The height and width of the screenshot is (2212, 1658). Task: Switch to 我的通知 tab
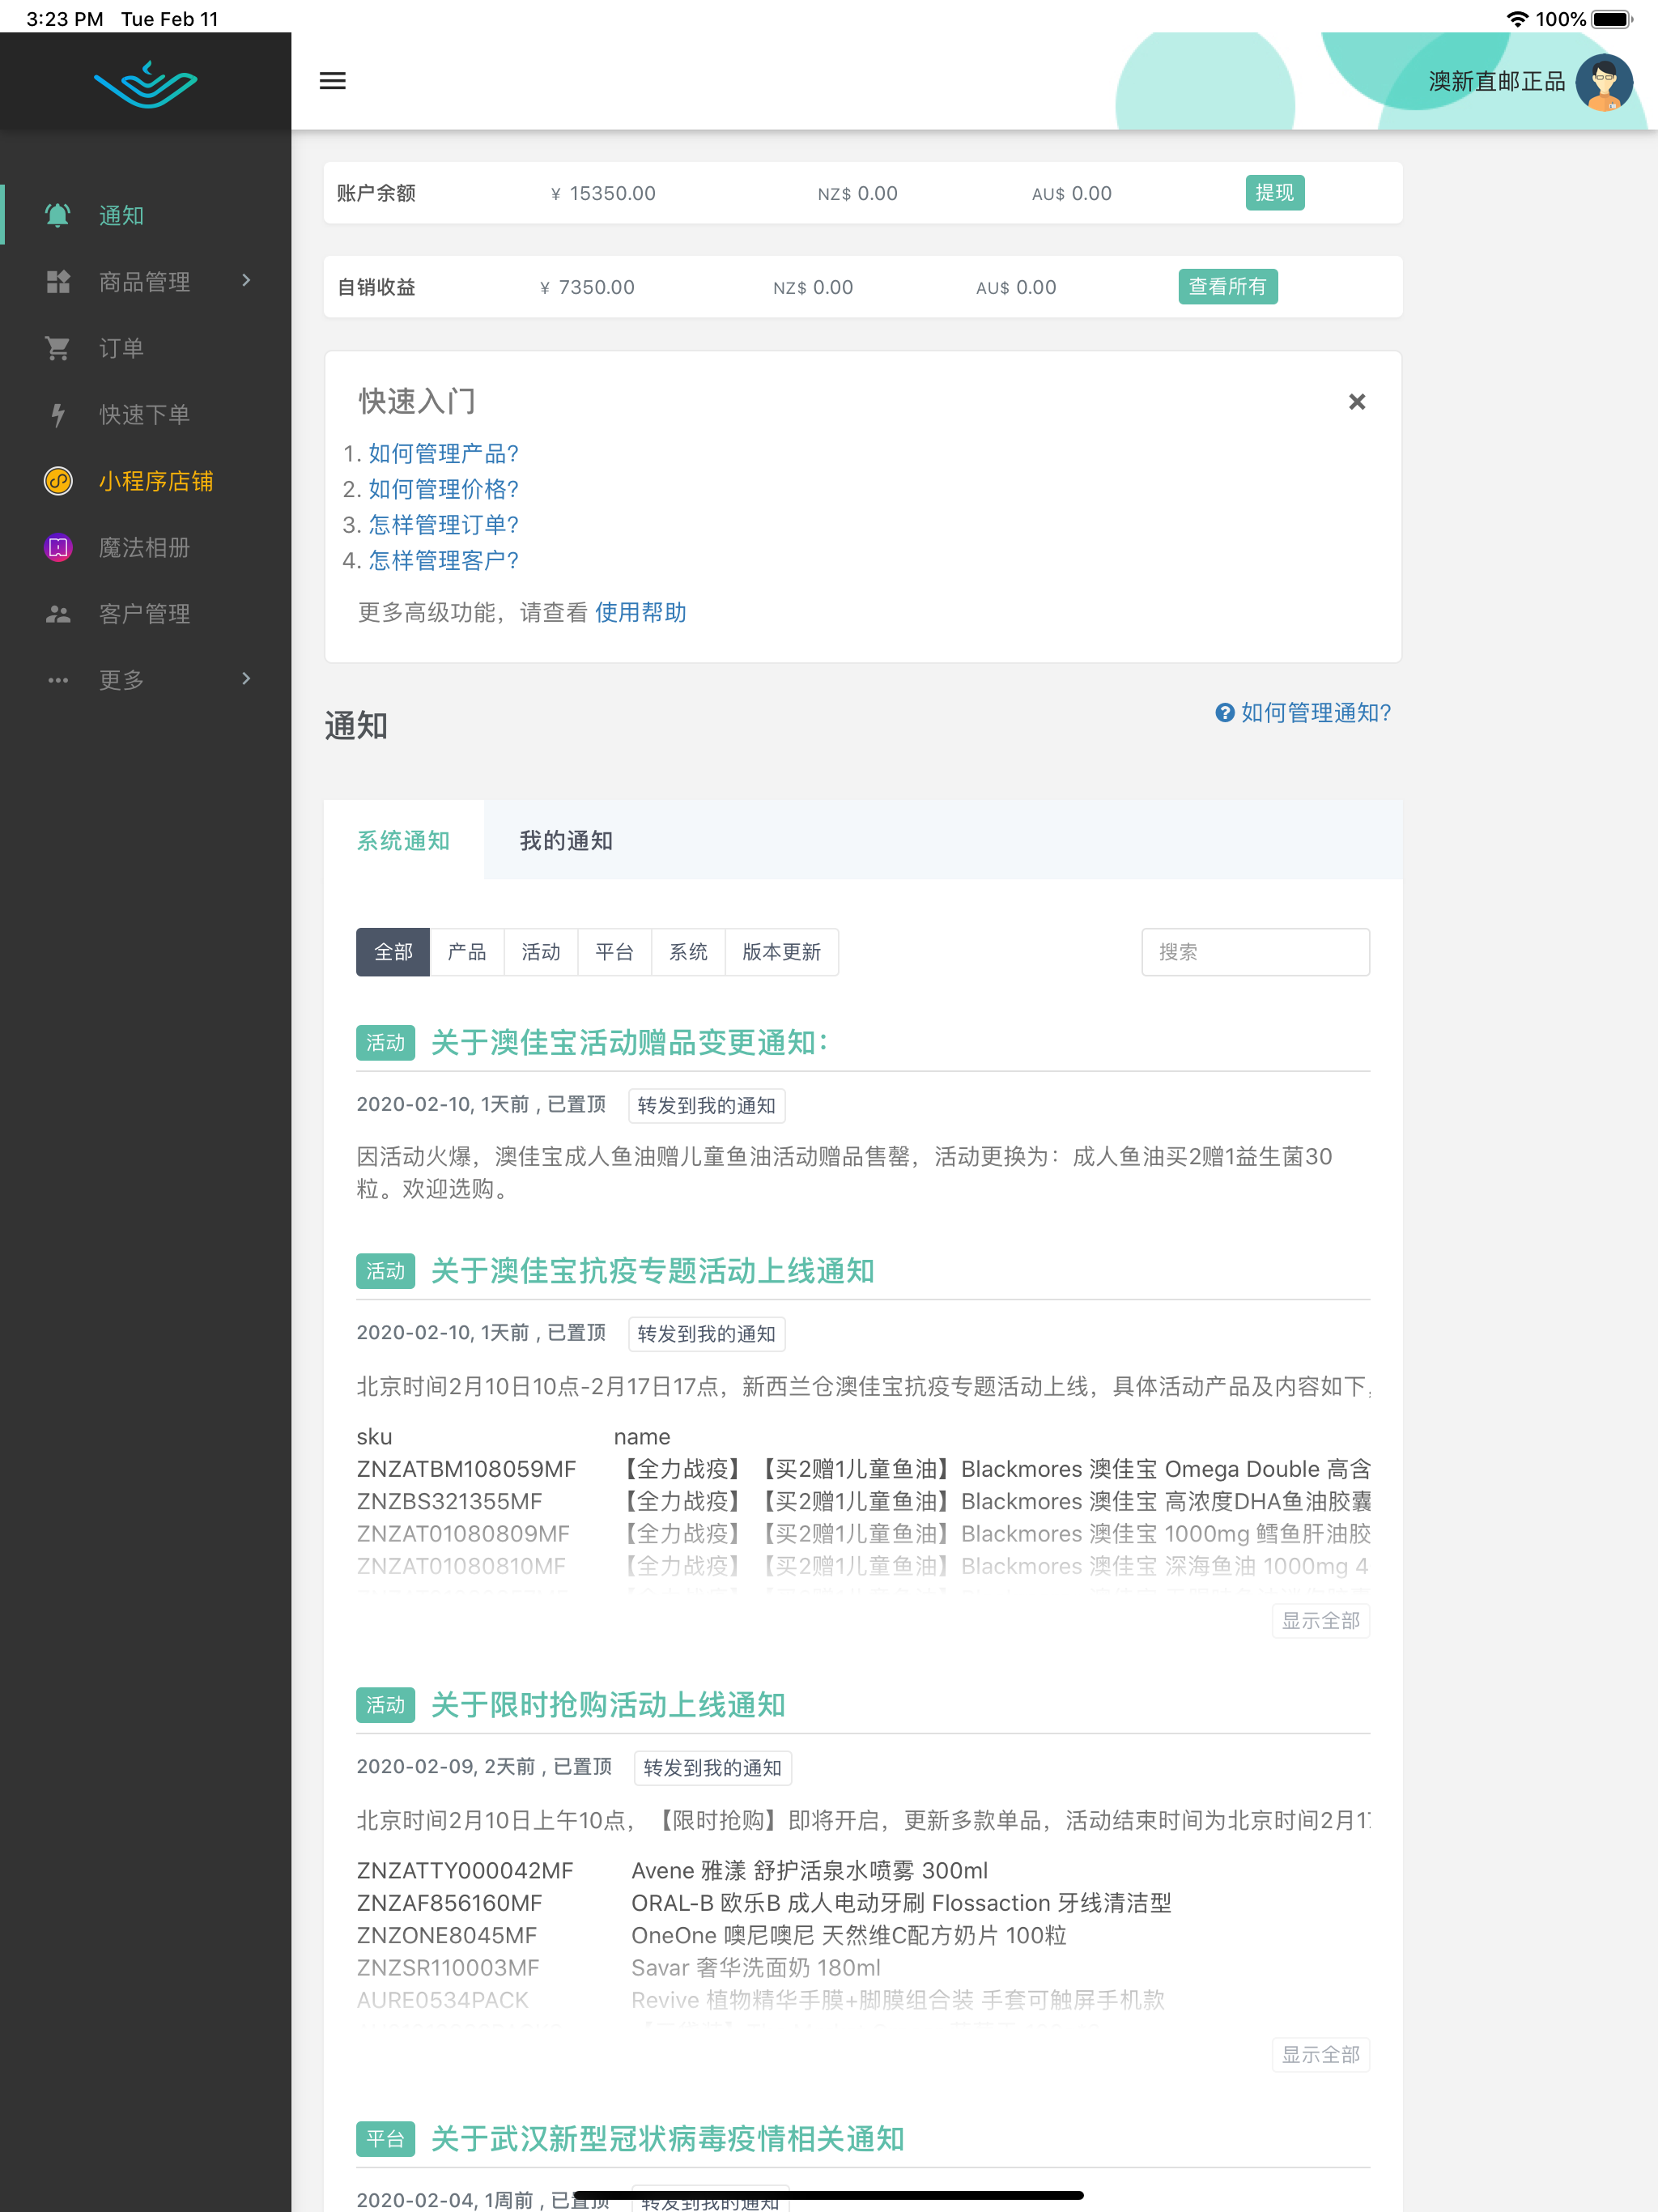click(565, 840)
